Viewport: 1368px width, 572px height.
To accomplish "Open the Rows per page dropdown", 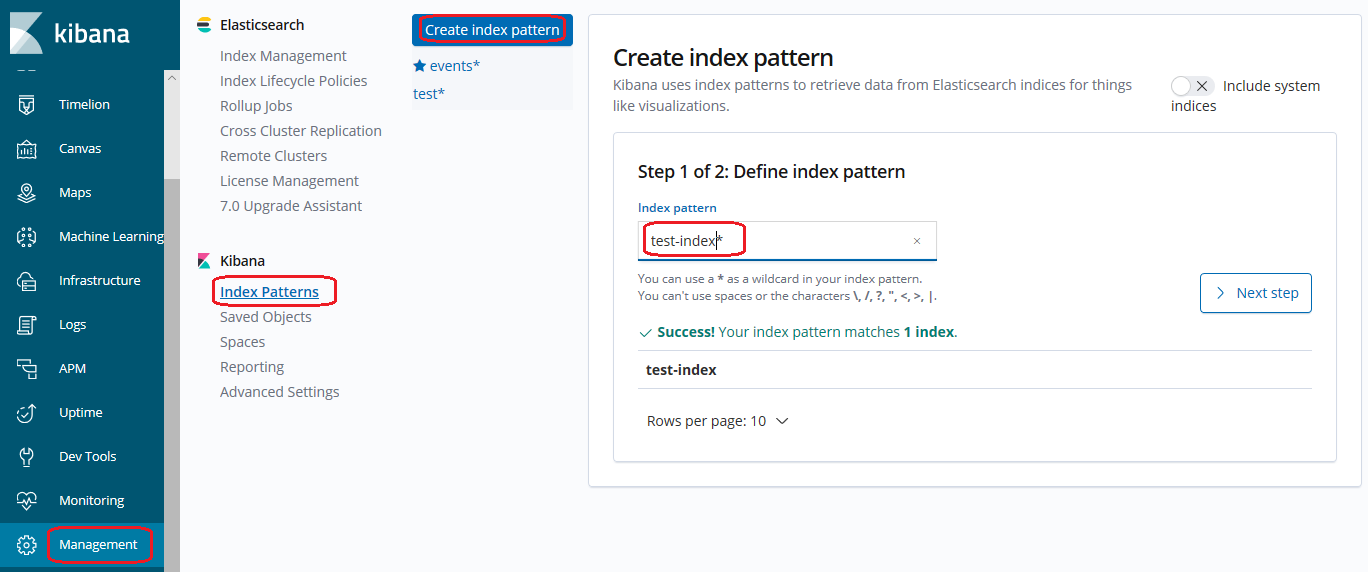I will pyautogui.click(x=718, y=421).
